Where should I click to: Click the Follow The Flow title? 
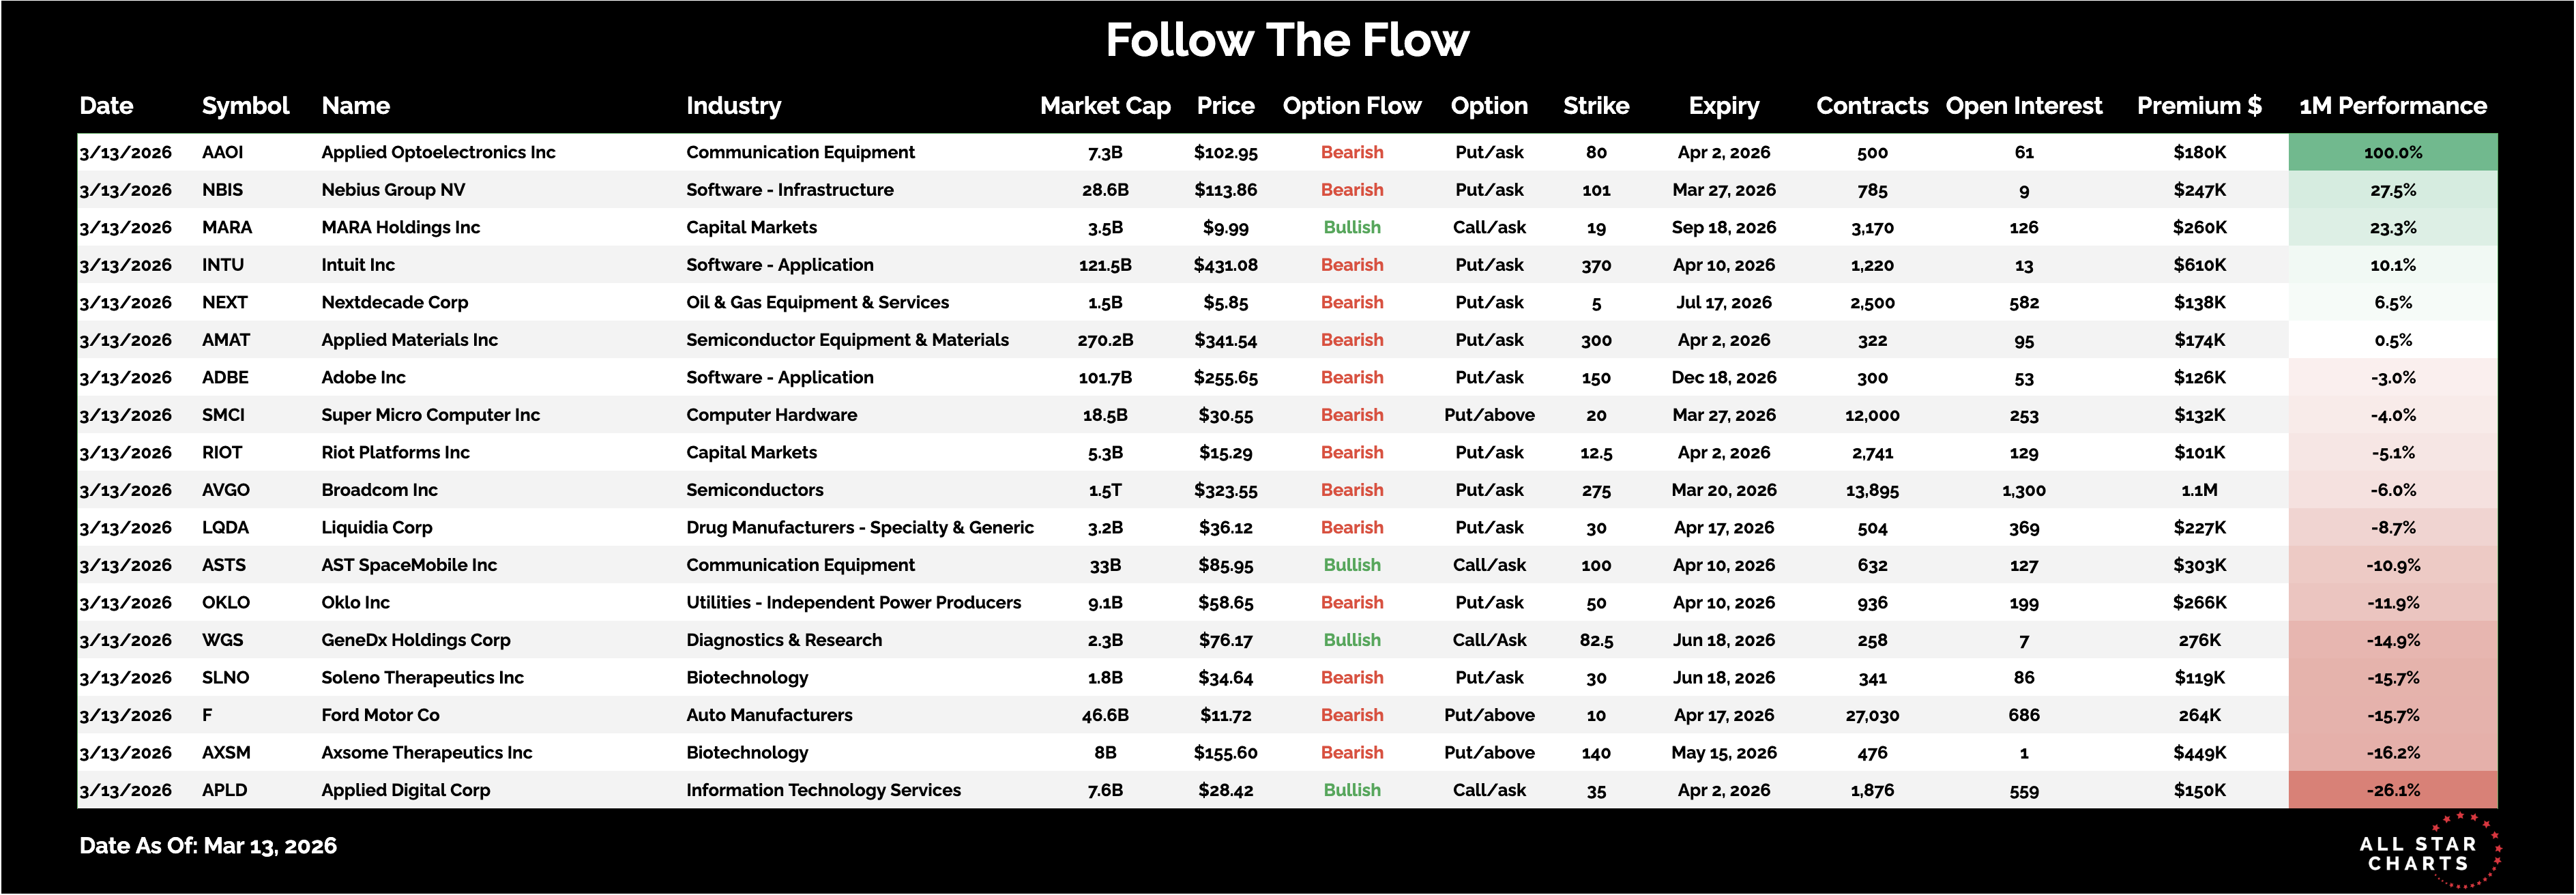pyautogui.click(x=1287, y=41)
